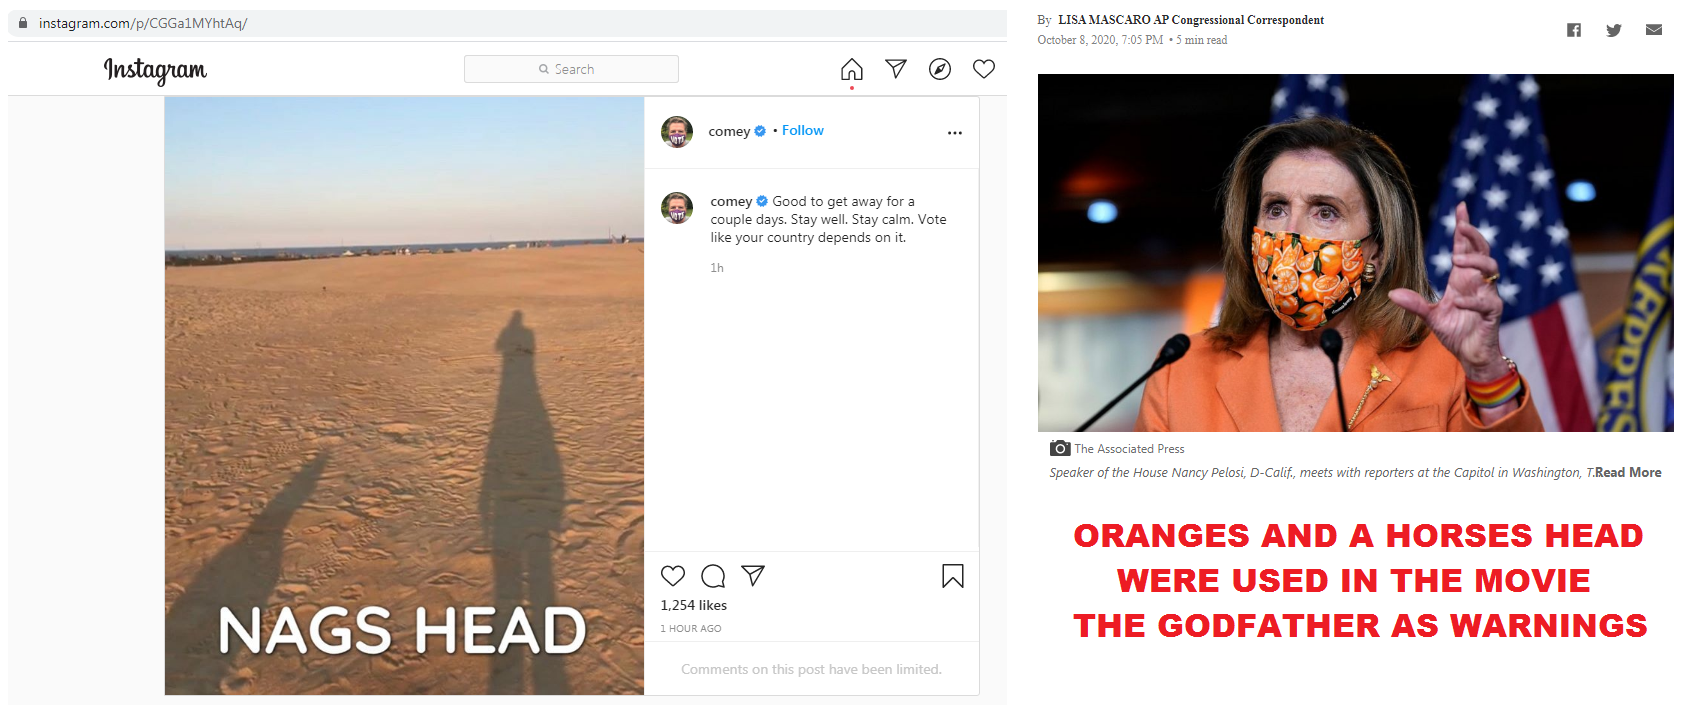Screen dimensions: 1691x707
Task: Open the Explore compass icon
Action: 940,69
